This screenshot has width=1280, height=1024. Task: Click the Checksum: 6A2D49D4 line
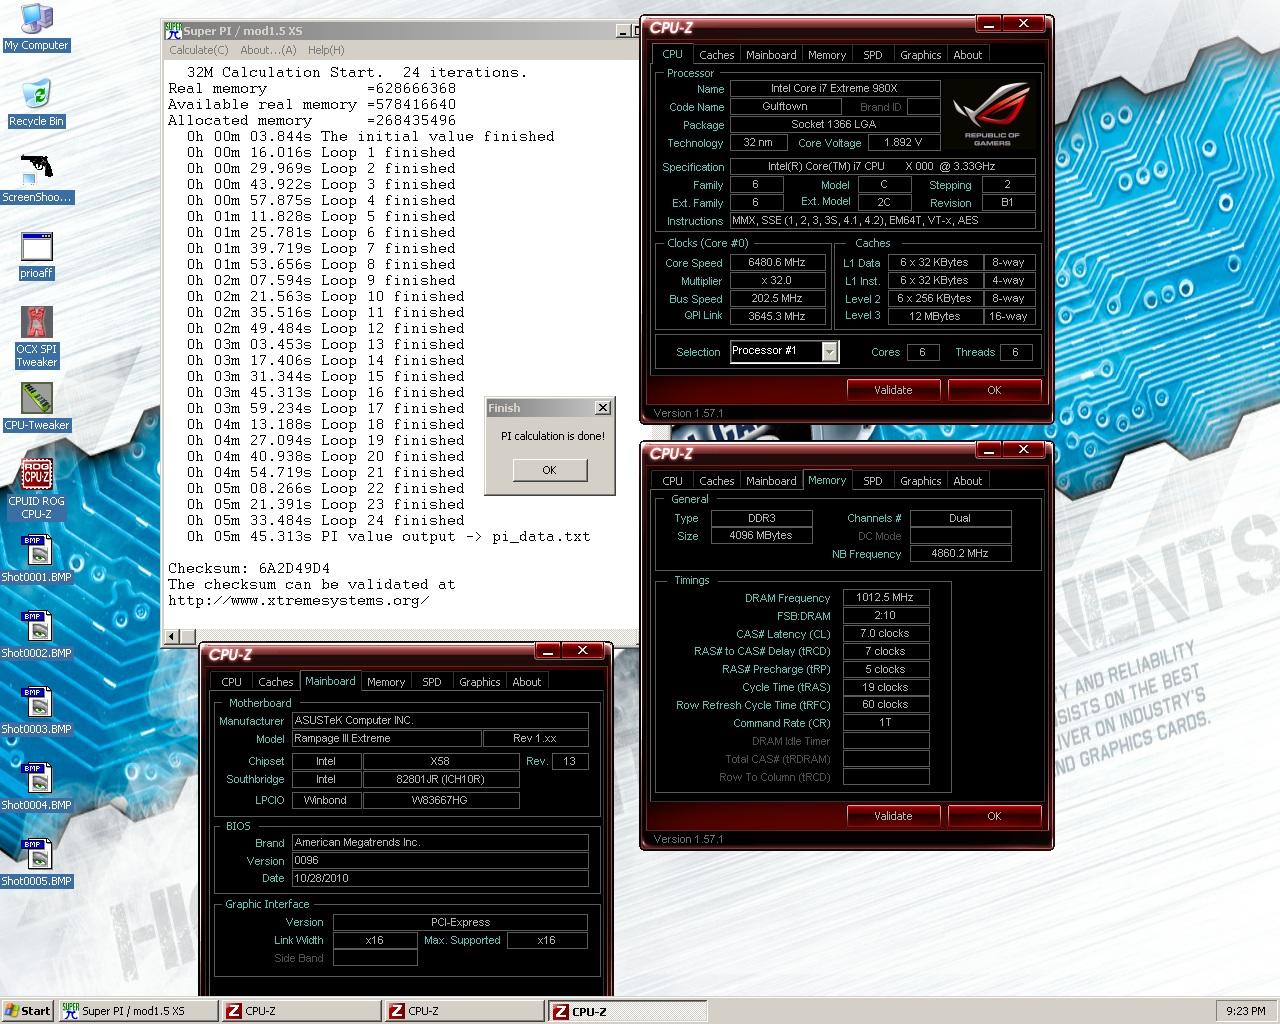(249, 568)
